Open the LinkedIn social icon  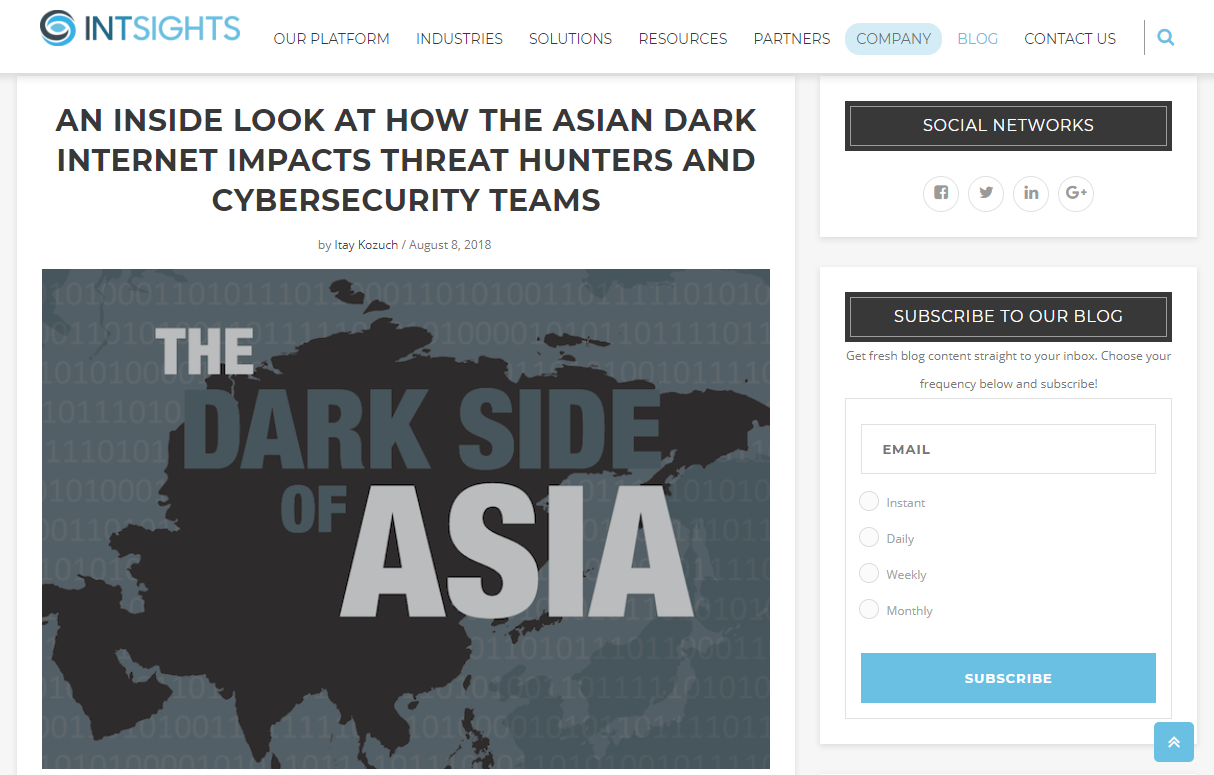1031,193
